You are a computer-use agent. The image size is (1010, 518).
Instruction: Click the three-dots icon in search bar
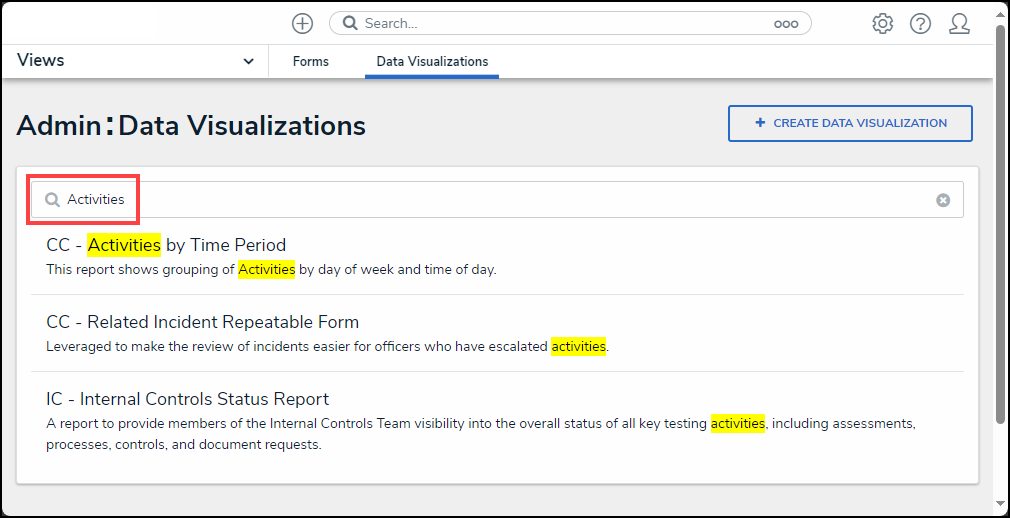786,24
